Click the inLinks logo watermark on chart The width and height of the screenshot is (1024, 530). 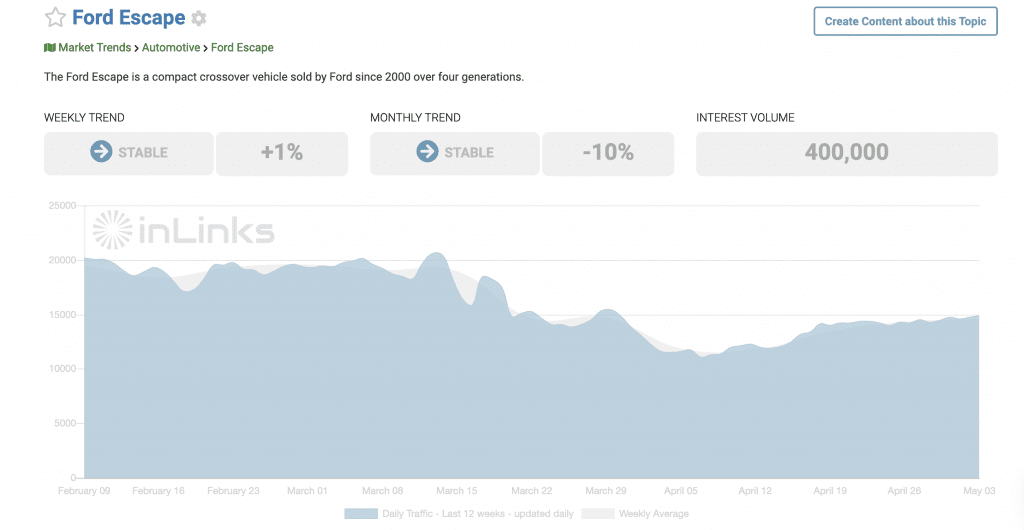[x=183, y=230]
